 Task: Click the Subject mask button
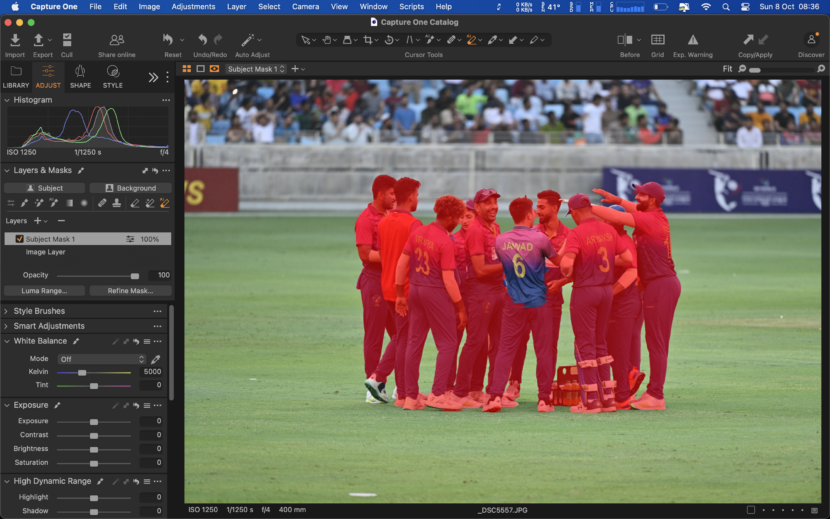pos(44,188)
